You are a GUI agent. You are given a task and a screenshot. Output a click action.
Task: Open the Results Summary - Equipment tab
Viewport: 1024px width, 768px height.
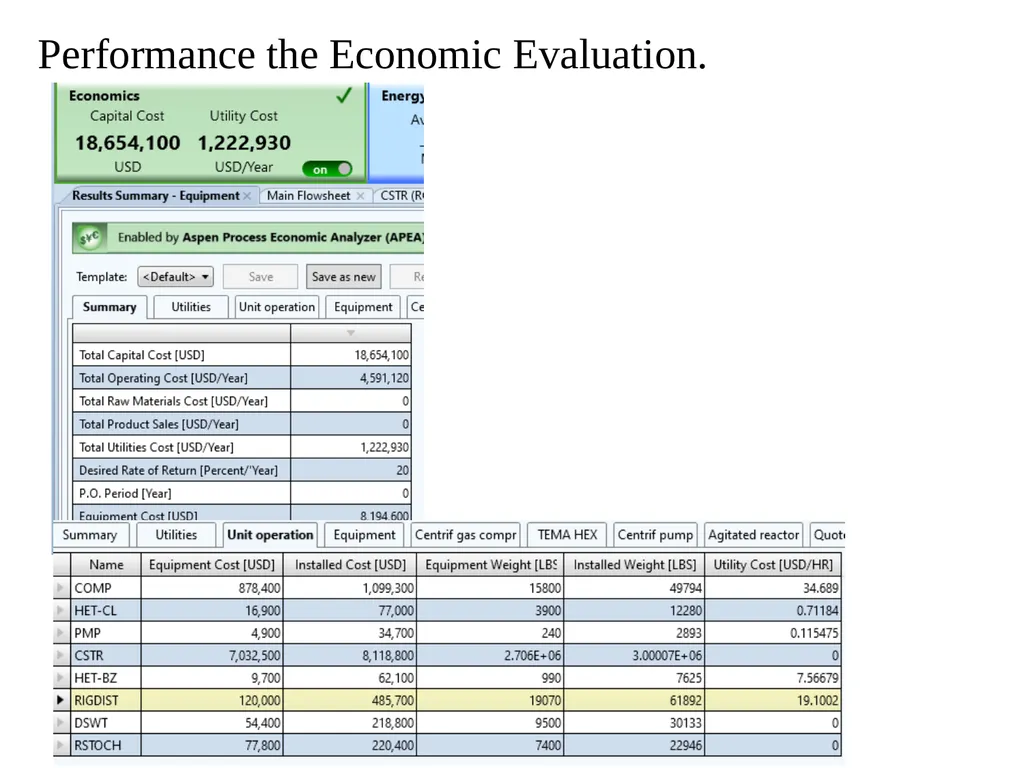[155, 196]
